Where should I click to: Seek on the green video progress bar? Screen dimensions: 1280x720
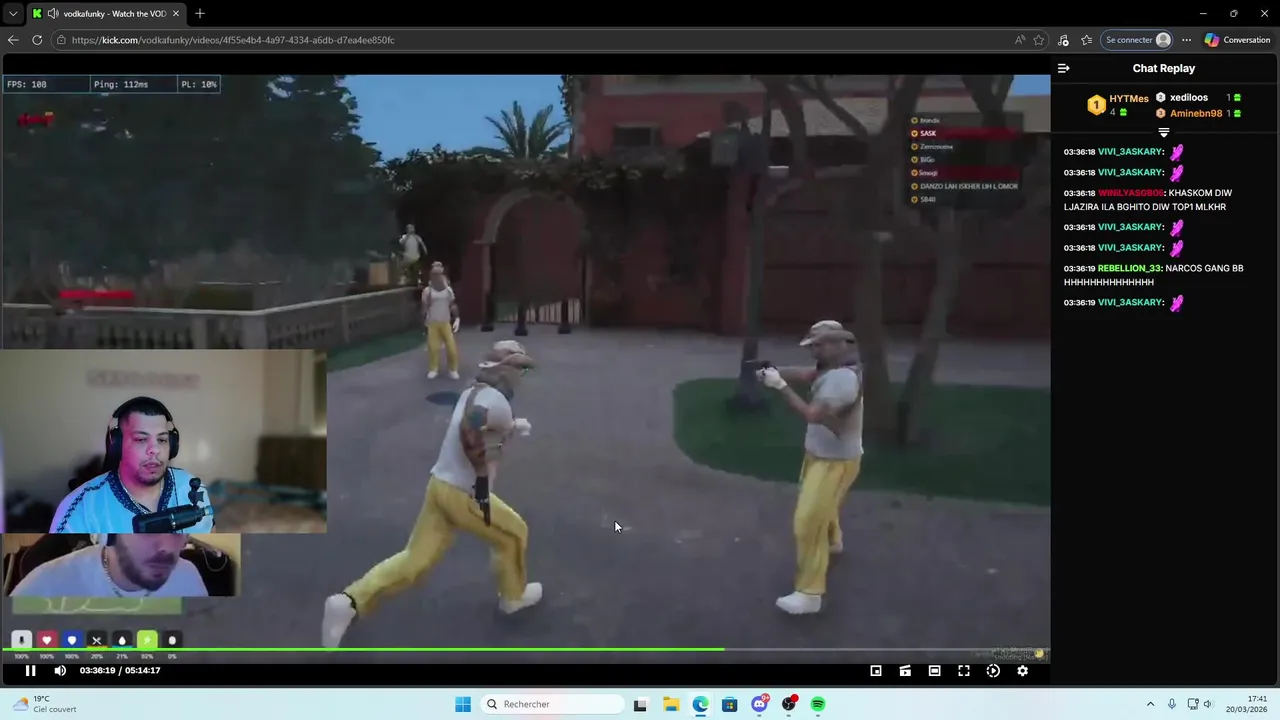525,650
